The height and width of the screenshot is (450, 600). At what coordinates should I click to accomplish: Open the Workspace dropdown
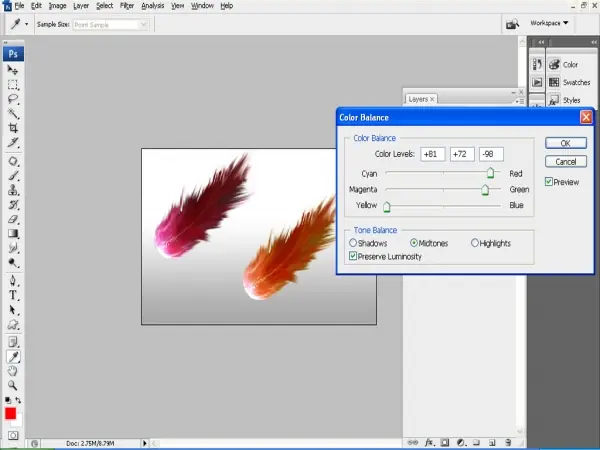point(549,23)
